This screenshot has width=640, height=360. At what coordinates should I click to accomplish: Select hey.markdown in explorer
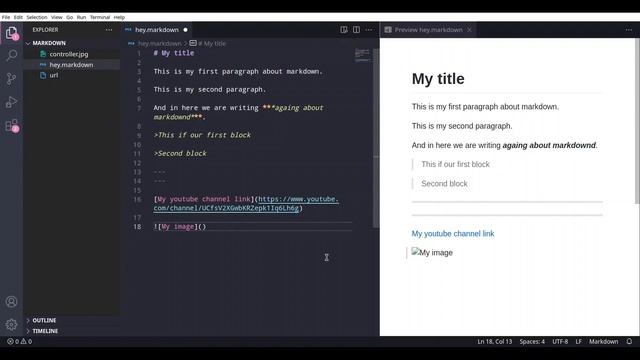(72, 64)
